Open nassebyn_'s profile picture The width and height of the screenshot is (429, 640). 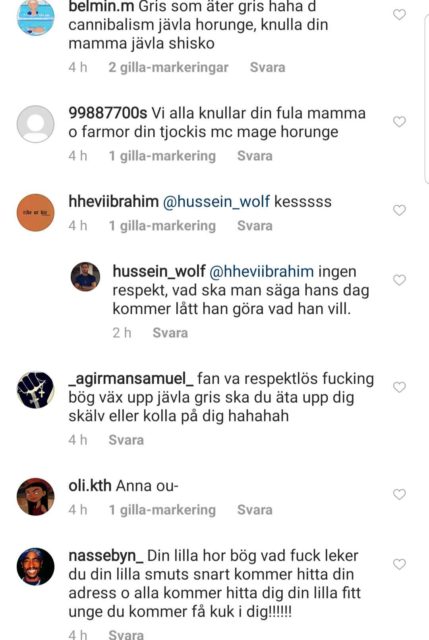[36, 567]
